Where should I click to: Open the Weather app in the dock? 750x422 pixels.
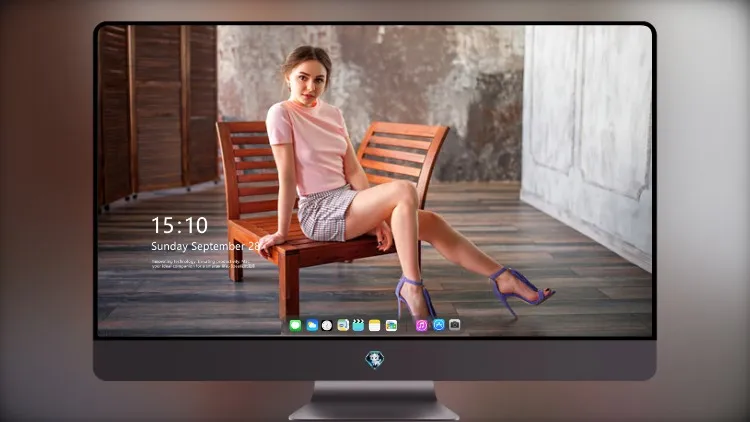coord(312,325)
